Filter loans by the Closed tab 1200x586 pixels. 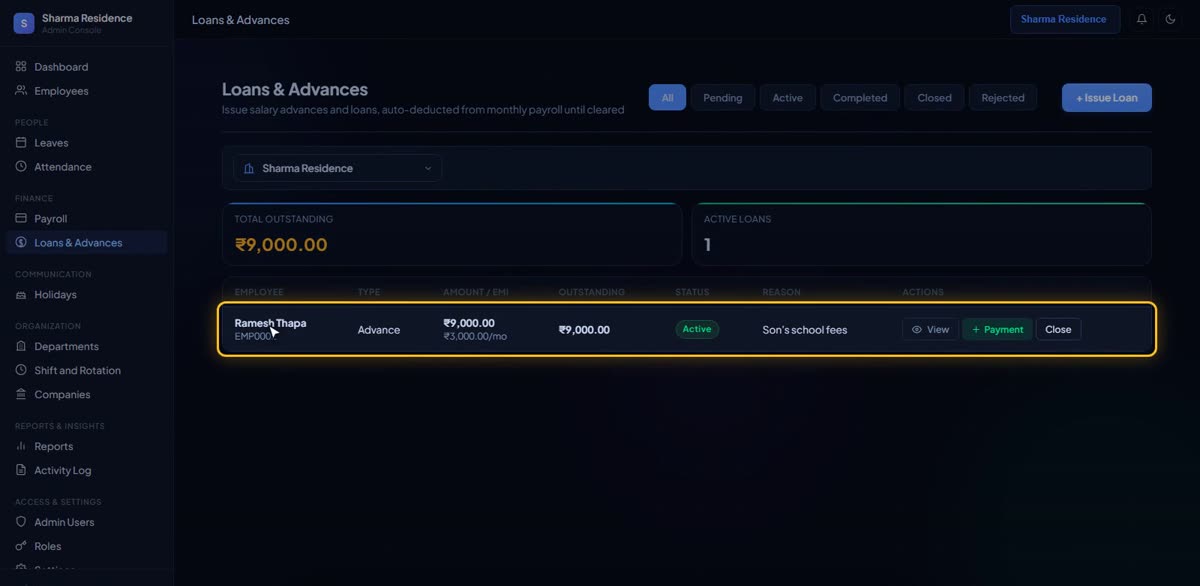point(935,98)
